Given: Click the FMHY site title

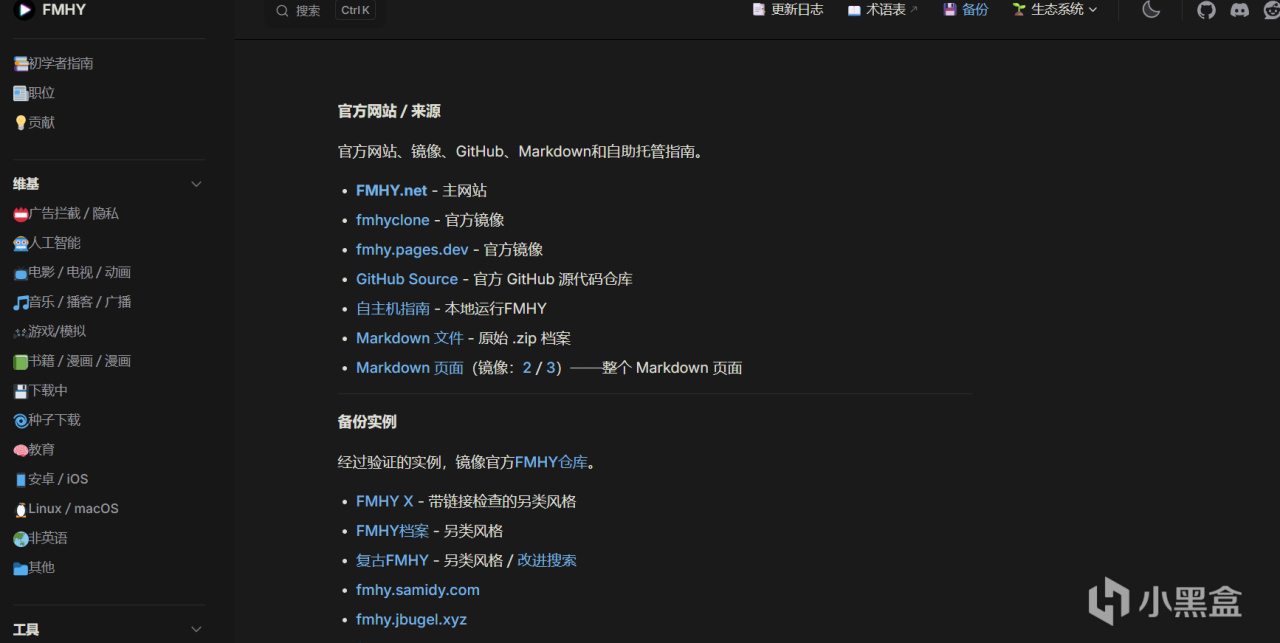Looking at the screenshot, I should (x=64, y=10).
